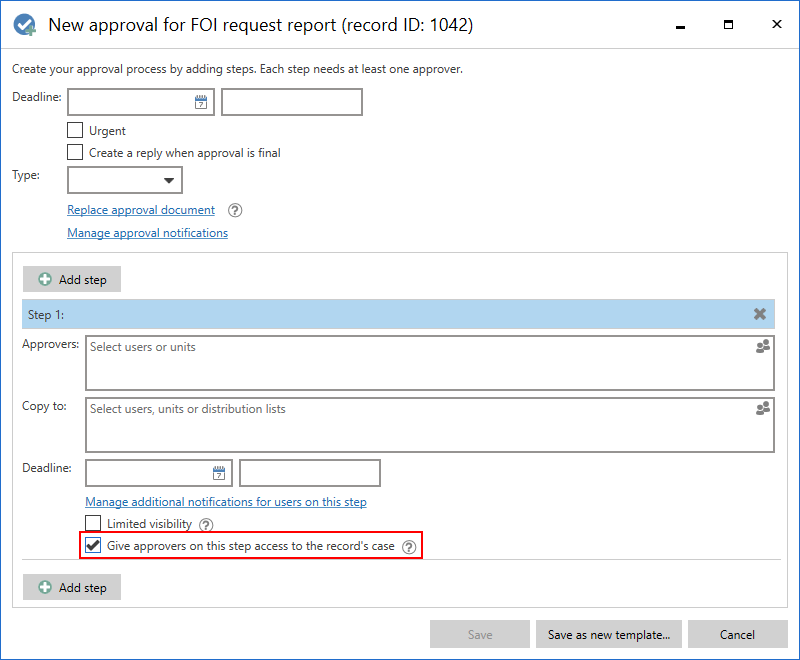This screenshot has height=660, width=800.
Task: Enable the Urgent checkbox
Action: [75, 130]
